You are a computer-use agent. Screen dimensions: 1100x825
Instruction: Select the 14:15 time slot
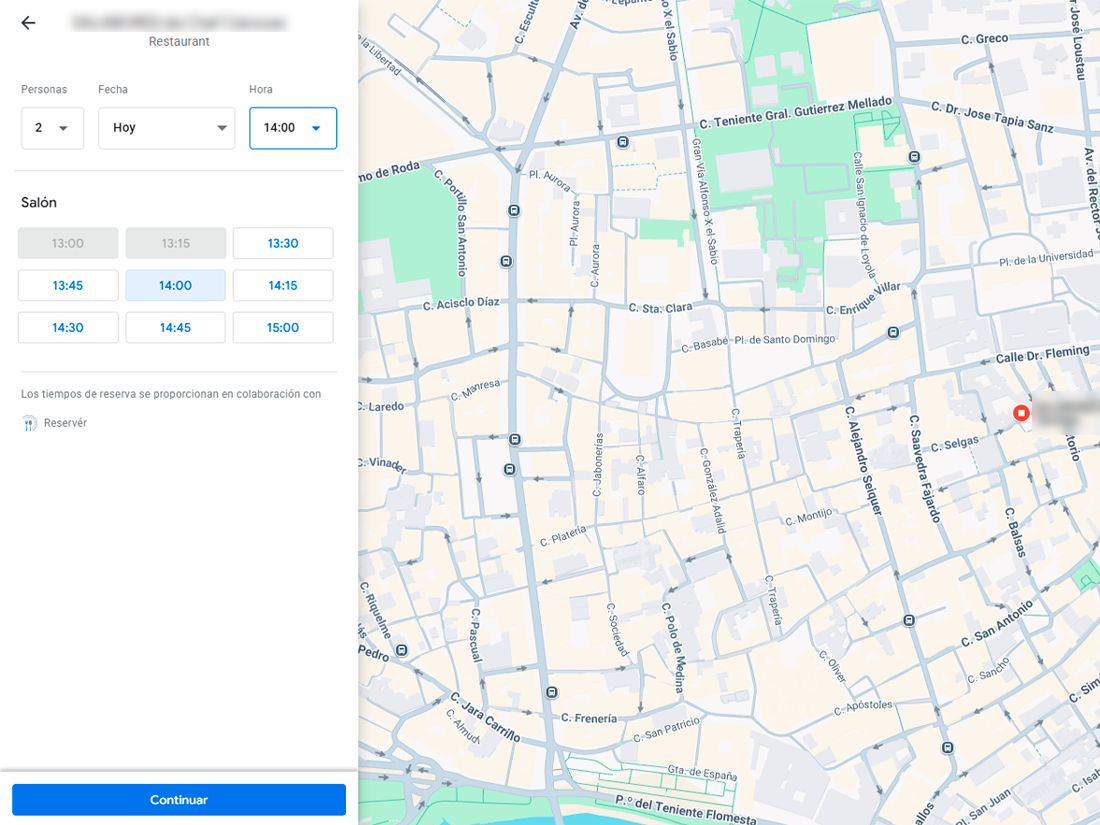(283, 286)
